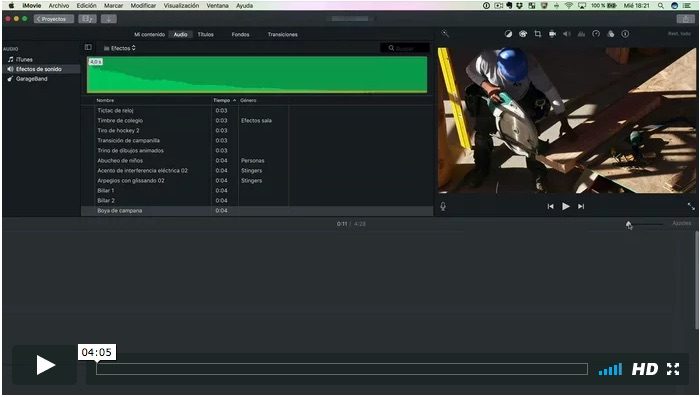Adjust web player volume bars
This screenshot has height=397, width=700.
(x=610, y=369)
